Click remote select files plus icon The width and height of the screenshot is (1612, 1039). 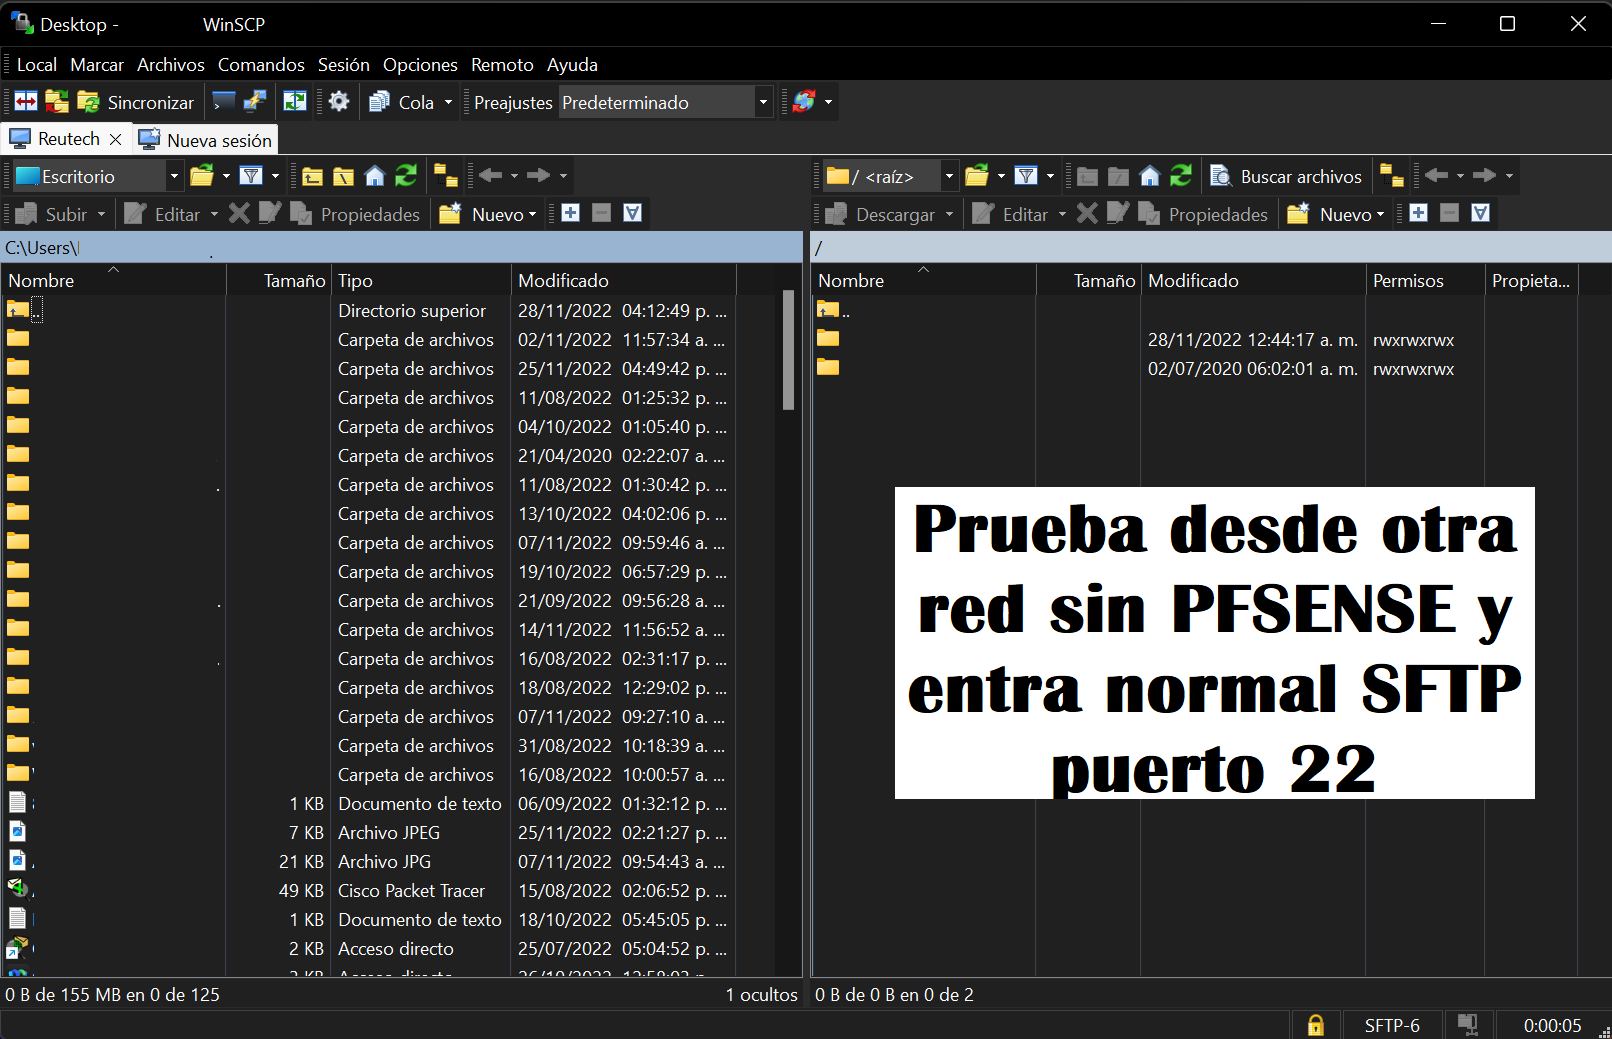[x=1418, y=213]
